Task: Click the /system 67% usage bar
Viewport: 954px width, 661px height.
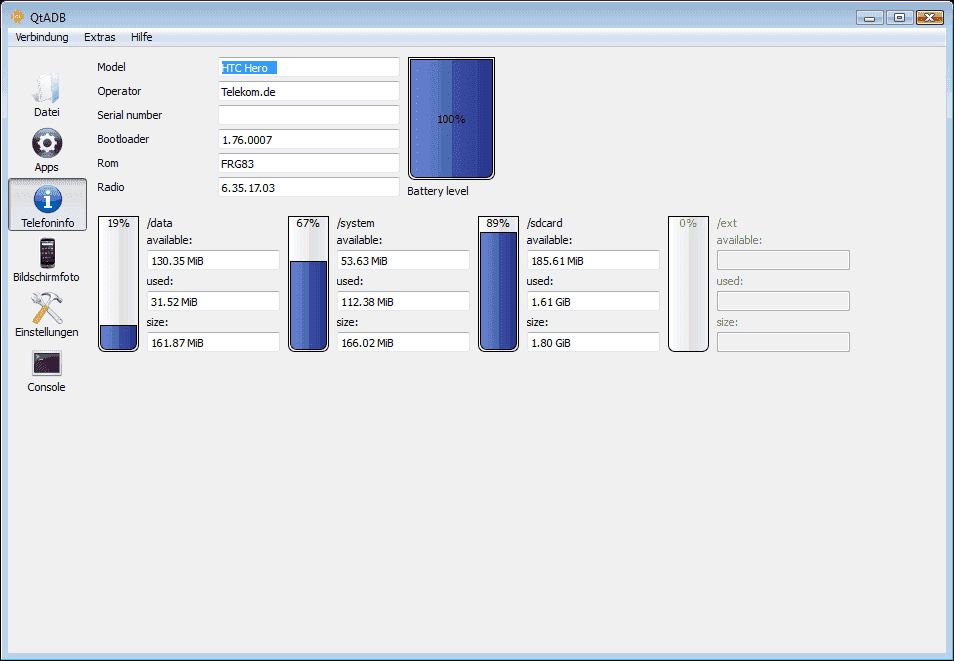Action: point(308,284)
